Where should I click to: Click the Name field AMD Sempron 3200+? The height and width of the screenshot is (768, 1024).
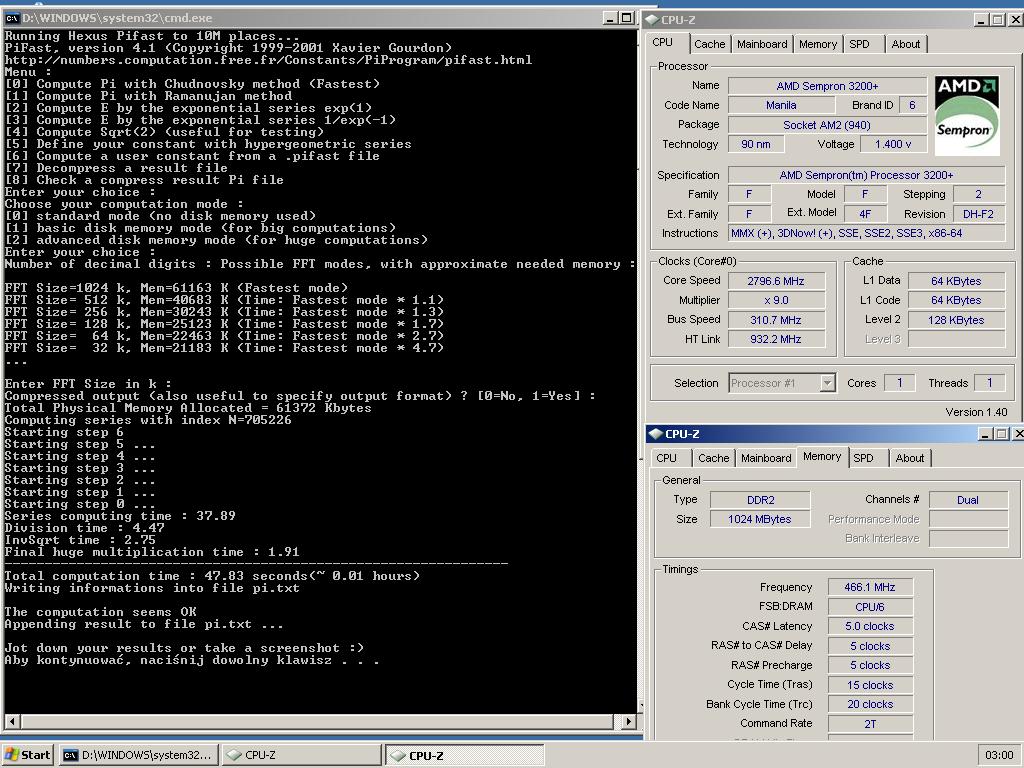pyautogui.click(x=827, y=86)
